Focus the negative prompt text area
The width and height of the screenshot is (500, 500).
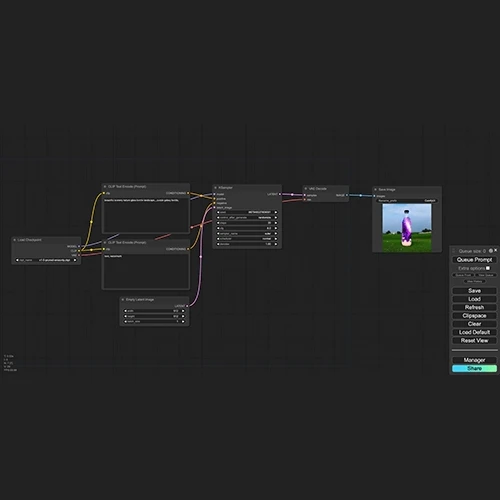click(x=146, y=271)
